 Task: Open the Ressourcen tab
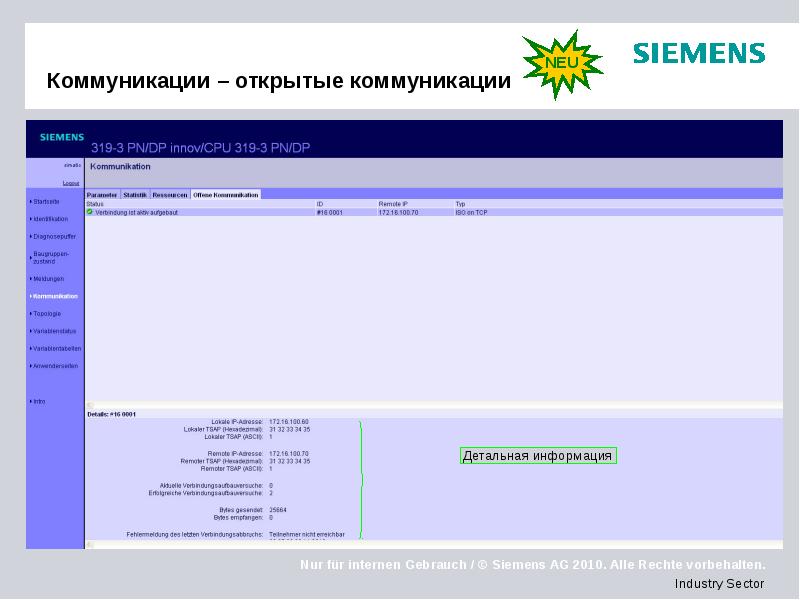169,193
